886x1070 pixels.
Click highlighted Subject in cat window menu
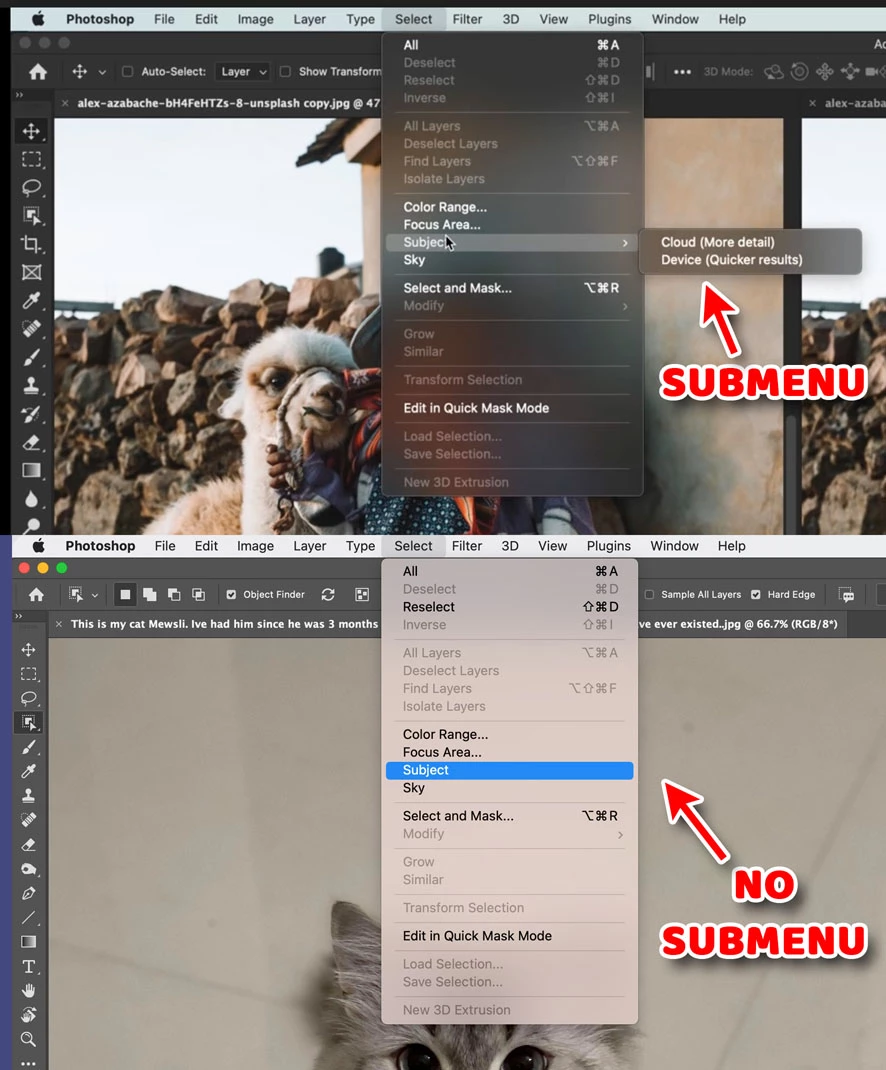point(509,770)
